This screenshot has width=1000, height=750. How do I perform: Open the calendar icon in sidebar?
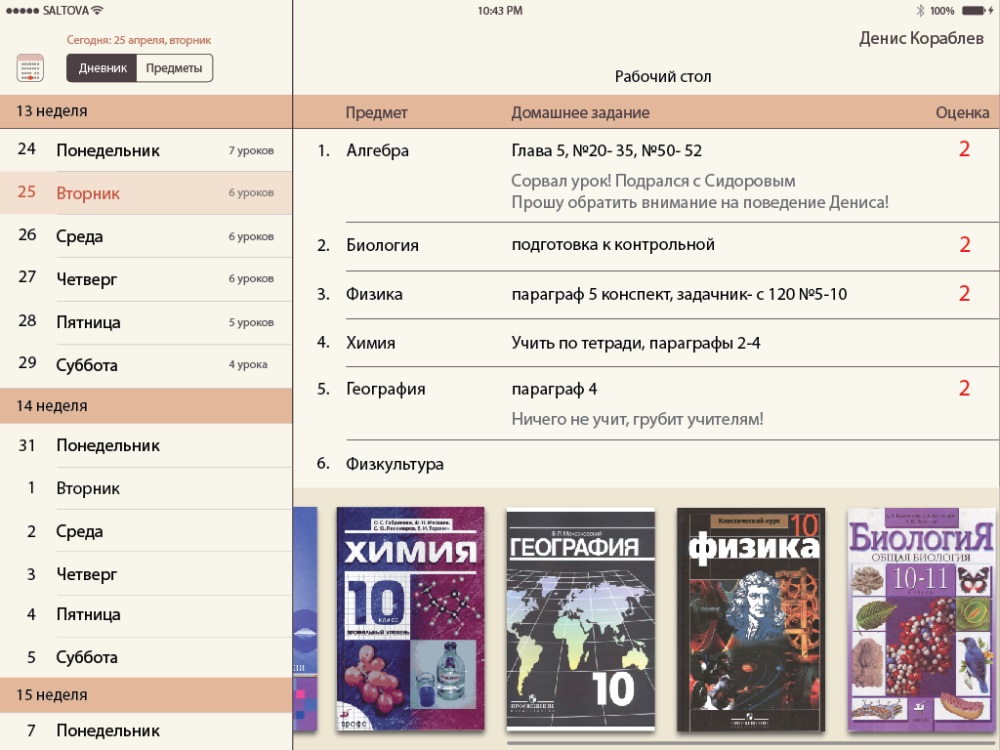coord(31,69)
